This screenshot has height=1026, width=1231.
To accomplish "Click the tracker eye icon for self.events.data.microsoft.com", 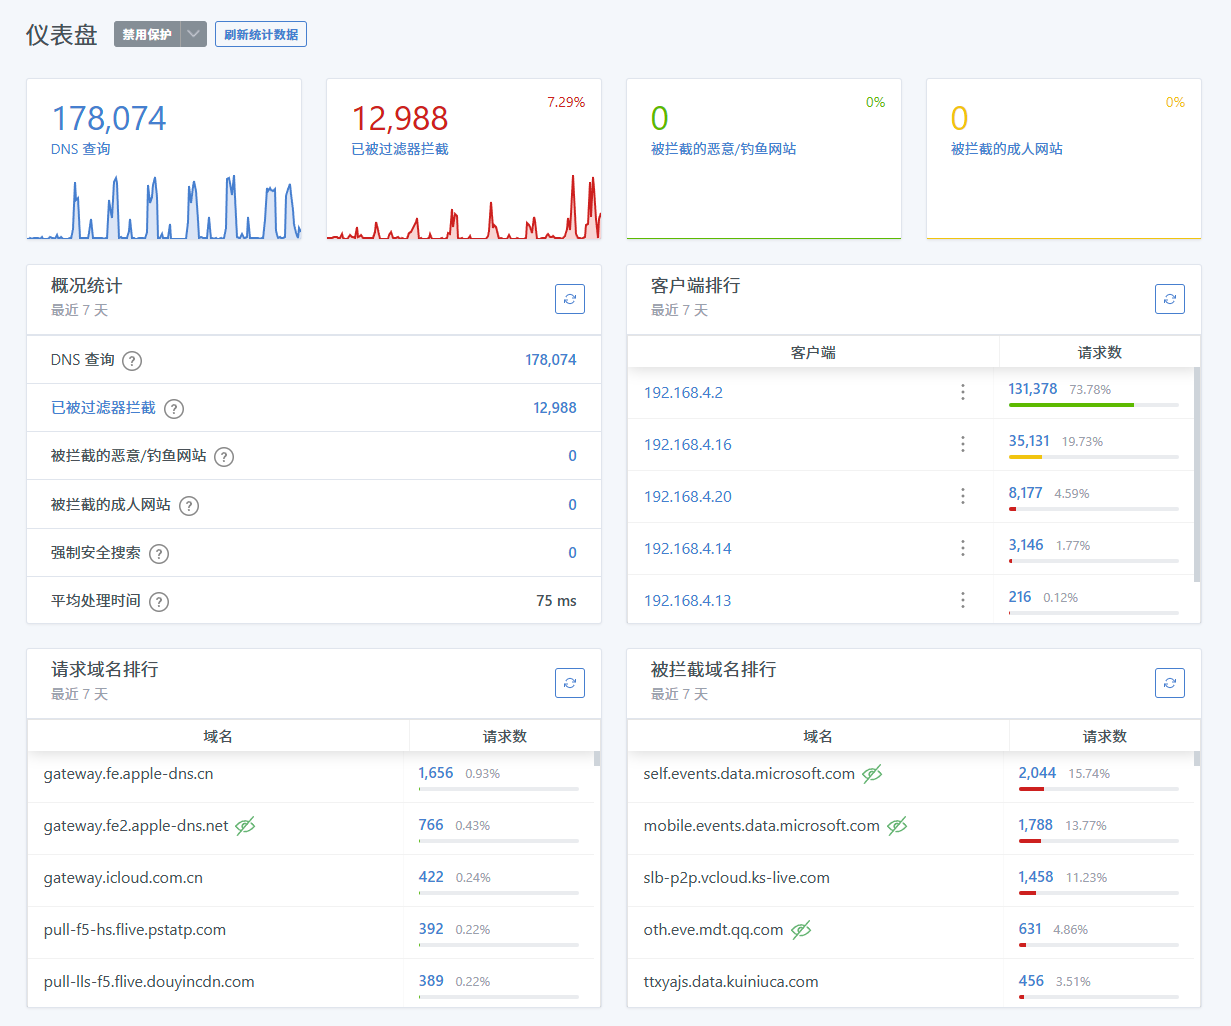I will coord(872,774).
